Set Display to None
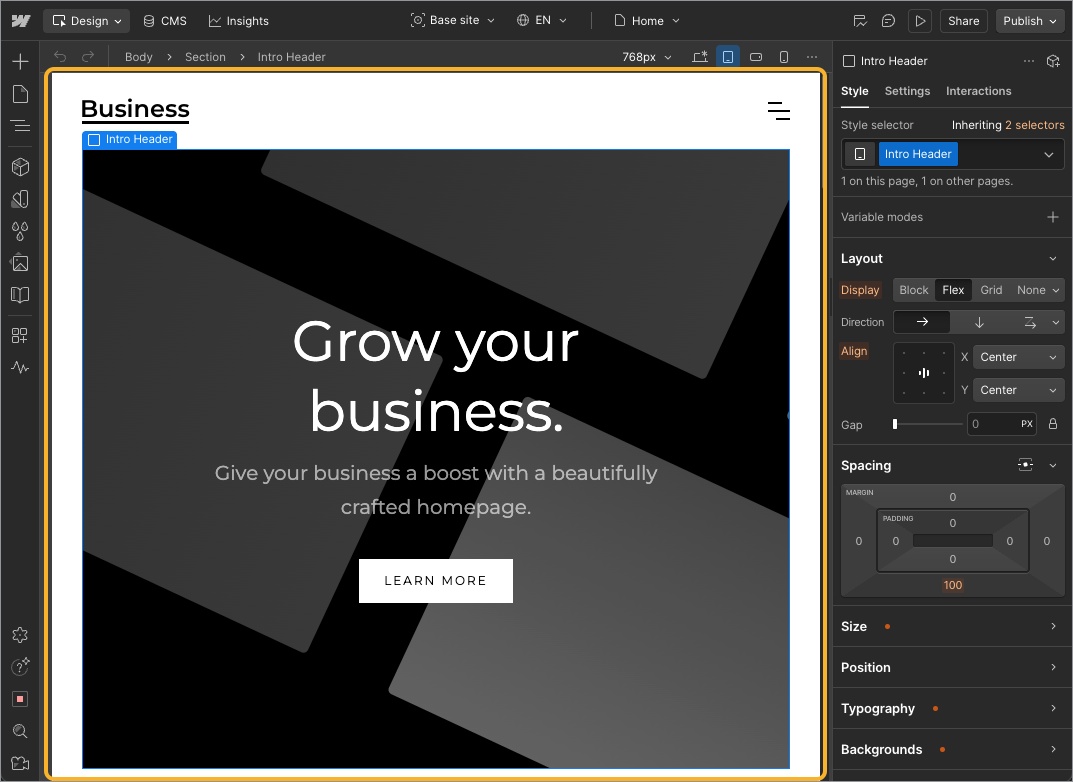 (x=1031, y=289)
